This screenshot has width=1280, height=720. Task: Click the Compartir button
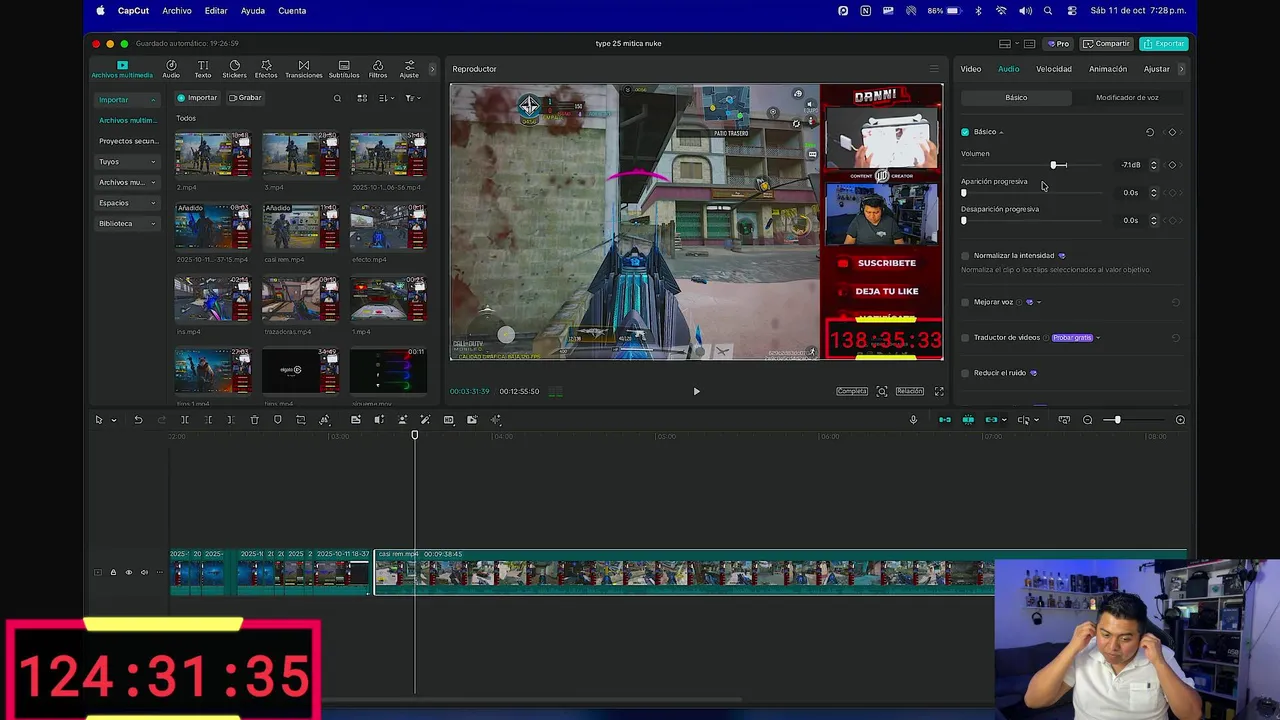click(1106, 44)
